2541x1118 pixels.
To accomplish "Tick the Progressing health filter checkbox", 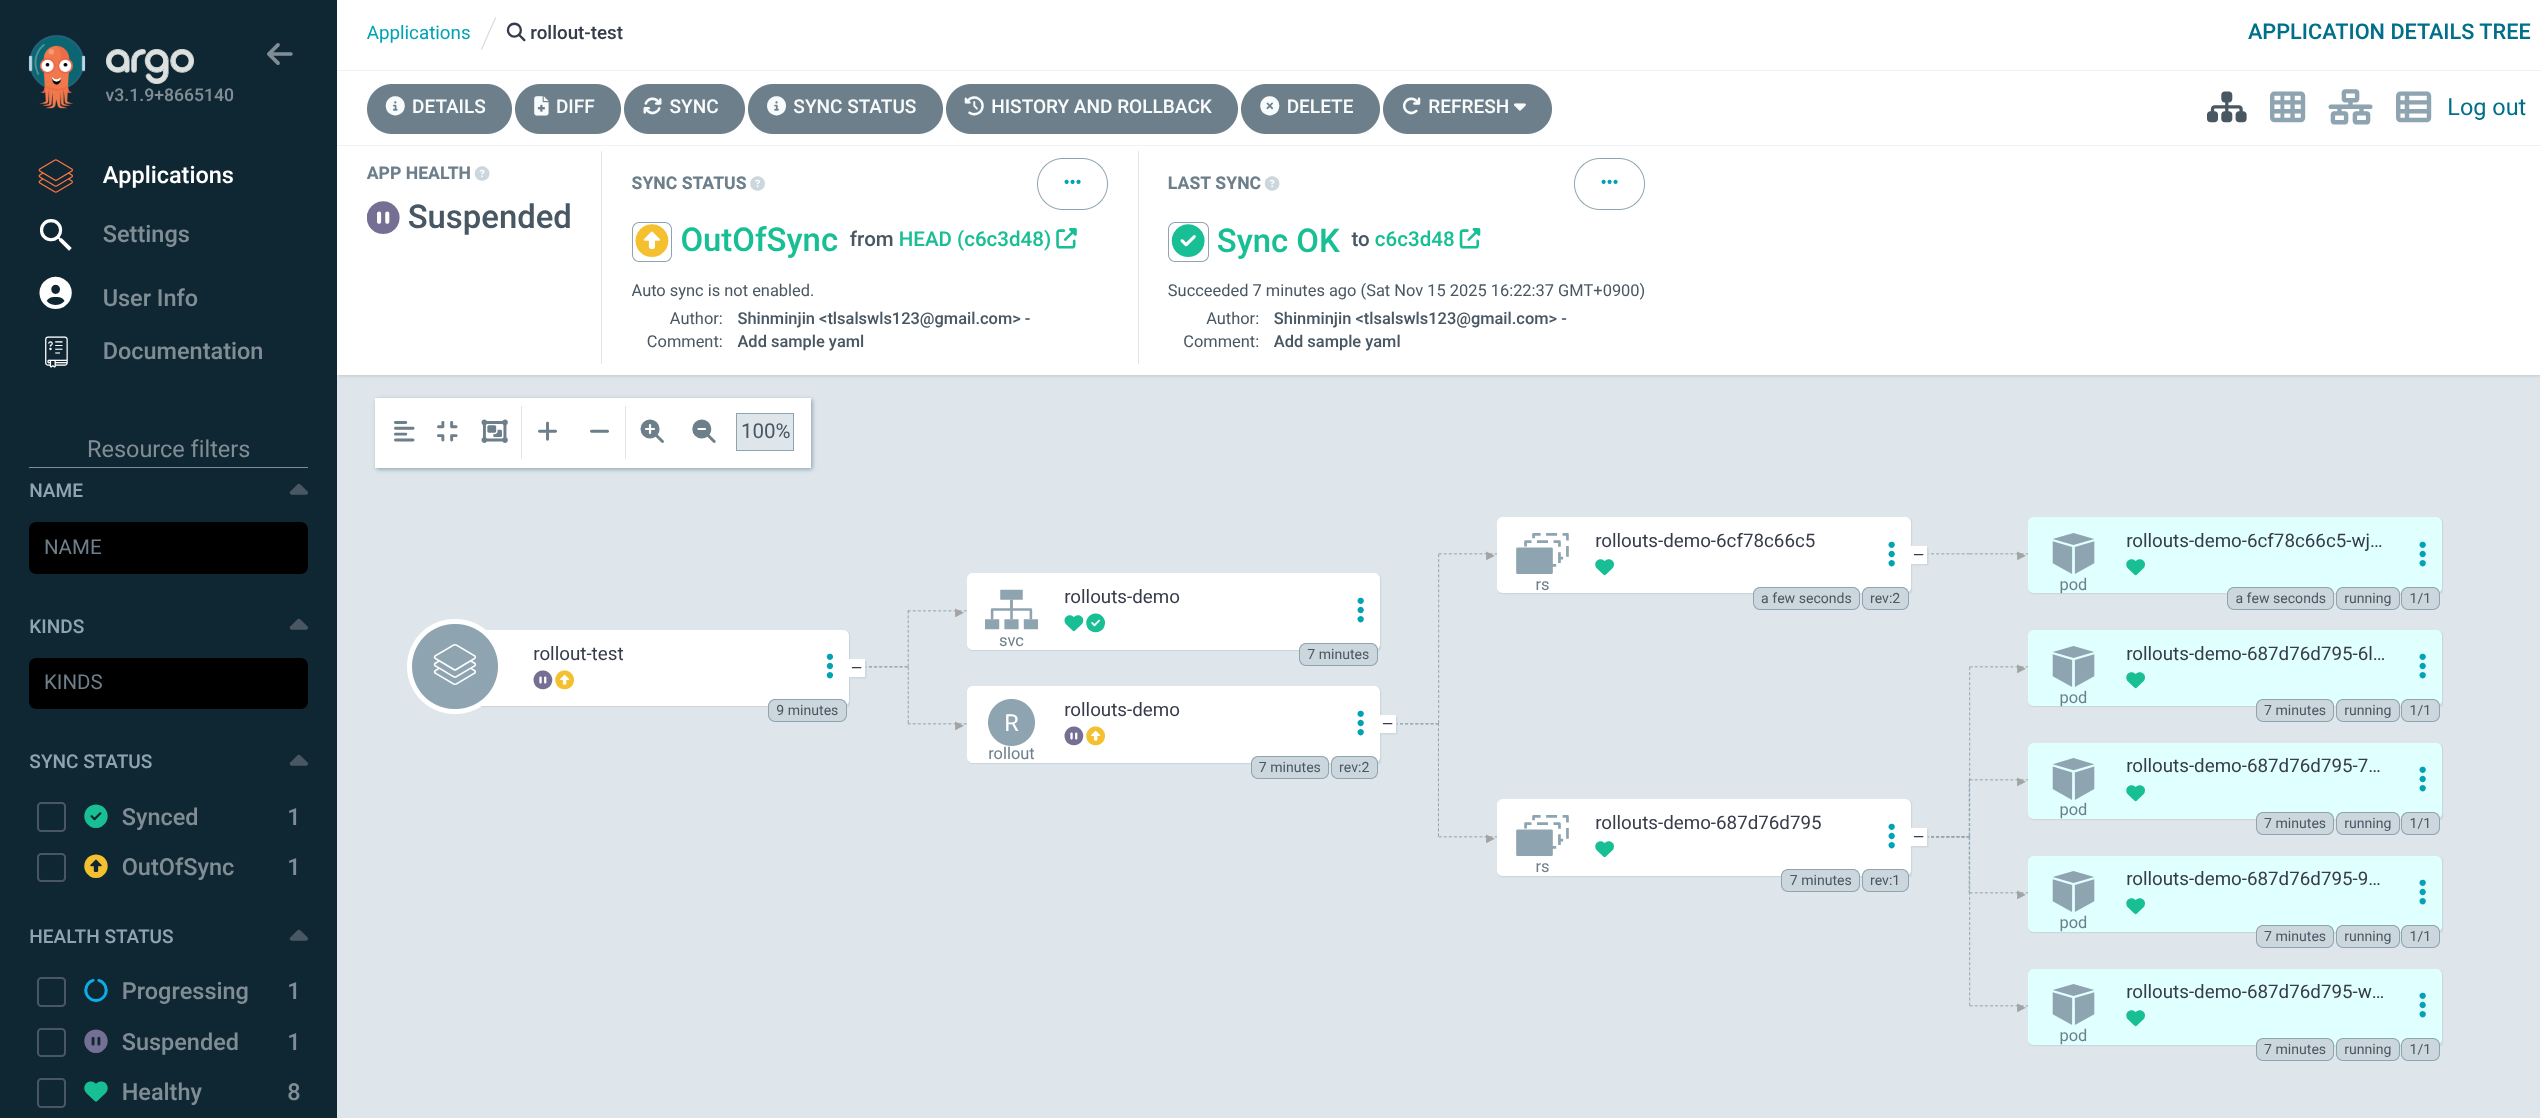I will [51, 991].
